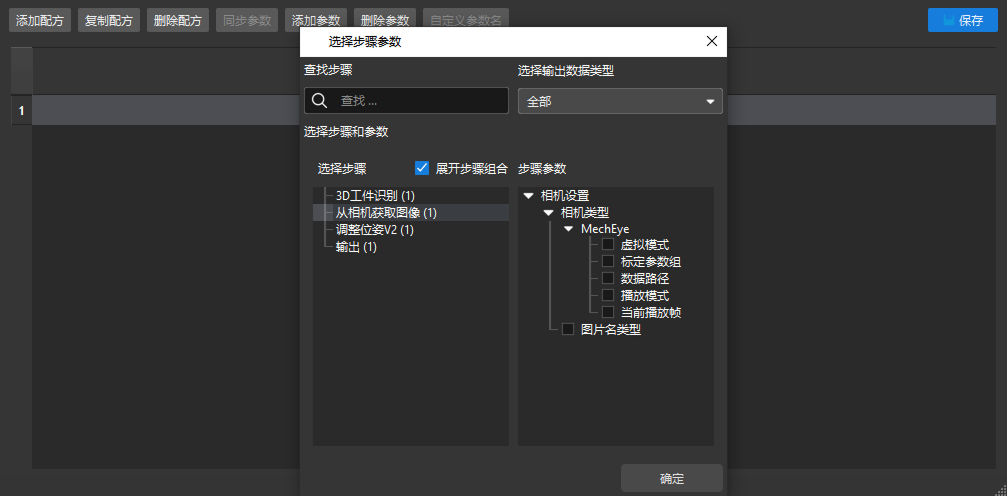This screenshot has height=496, width=1007.
Task: Open the 全部 output data type dropdown
Action: pyautogui.click(x=620, y=101)
